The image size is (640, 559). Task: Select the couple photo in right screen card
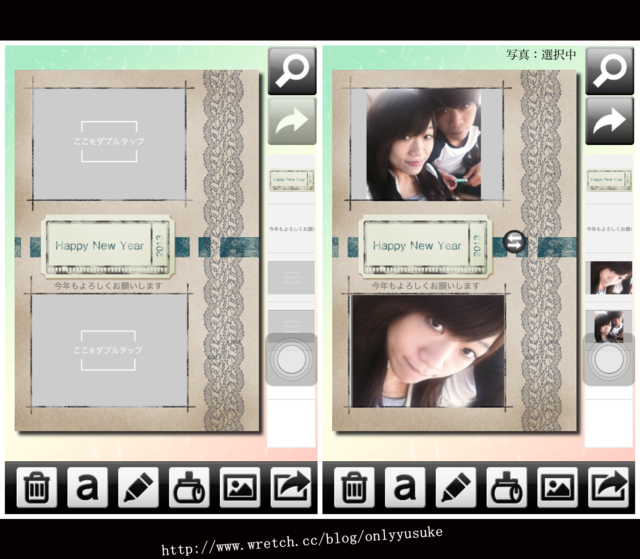coord(423,143)
